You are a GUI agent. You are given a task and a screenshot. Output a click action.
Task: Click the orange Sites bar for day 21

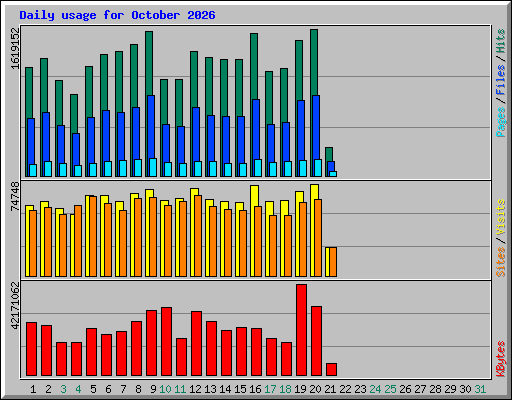click(x=333, y=262)
